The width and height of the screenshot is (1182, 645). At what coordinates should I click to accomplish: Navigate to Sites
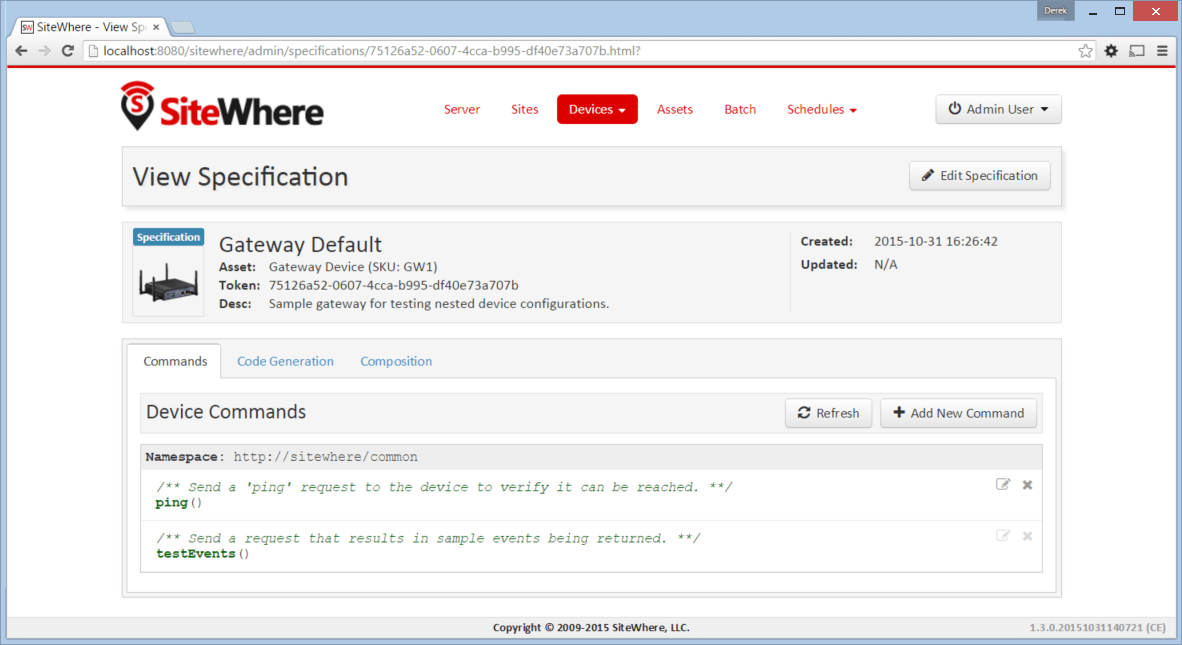525,109
